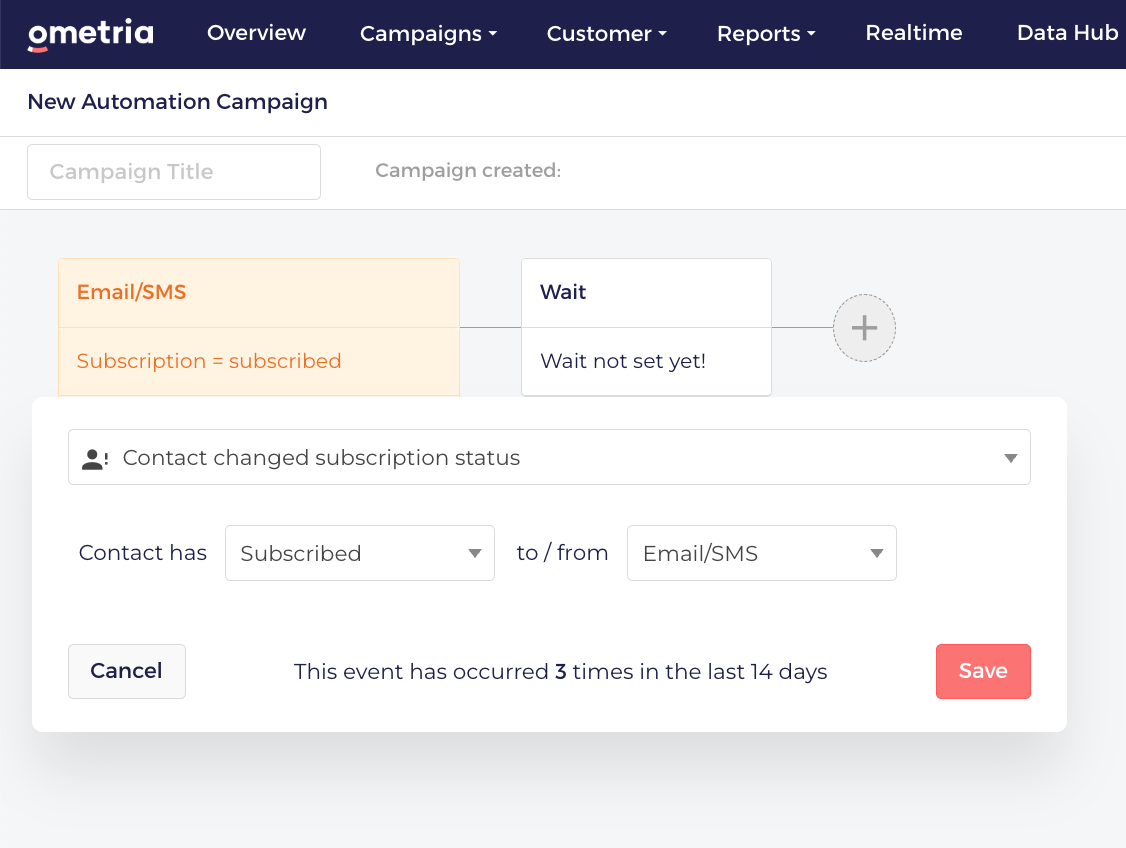Screen dimensions: 1126x848
Task: Click 'Subscription = subscribed' text
Action: pos(209,361)
